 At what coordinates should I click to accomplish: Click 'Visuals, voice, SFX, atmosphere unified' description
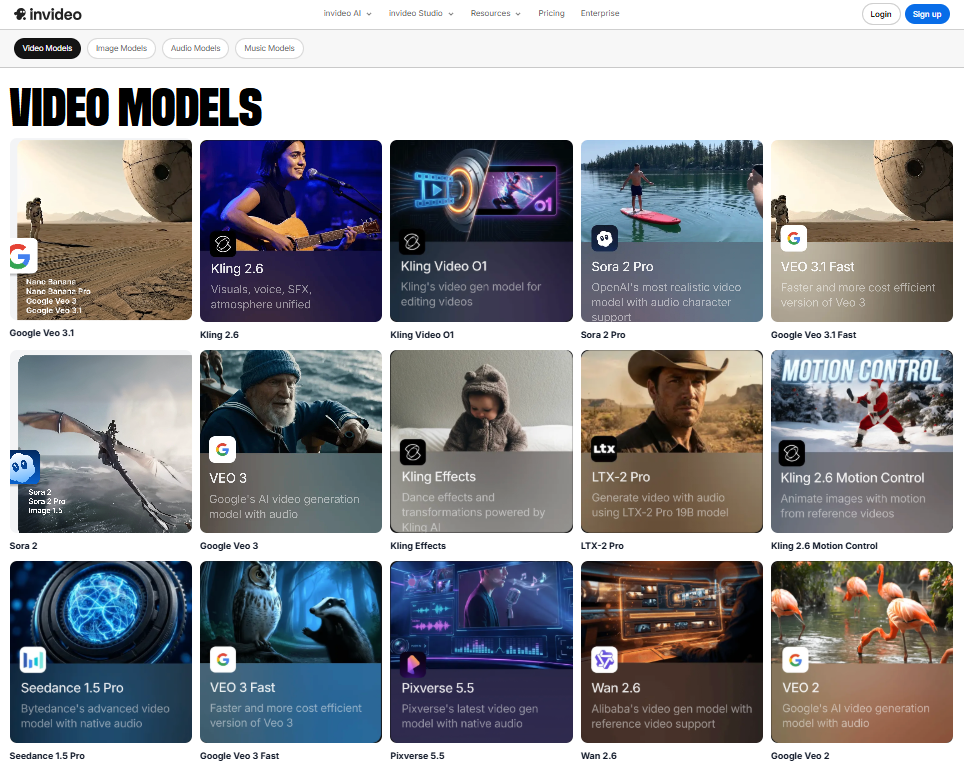tap(261, 297)
